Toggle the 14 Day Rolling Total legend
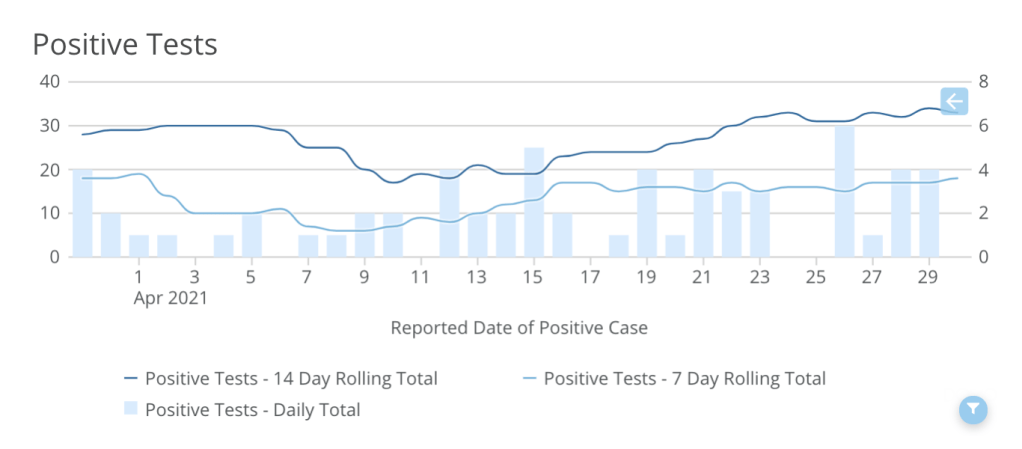 click(x=291, y=379)
